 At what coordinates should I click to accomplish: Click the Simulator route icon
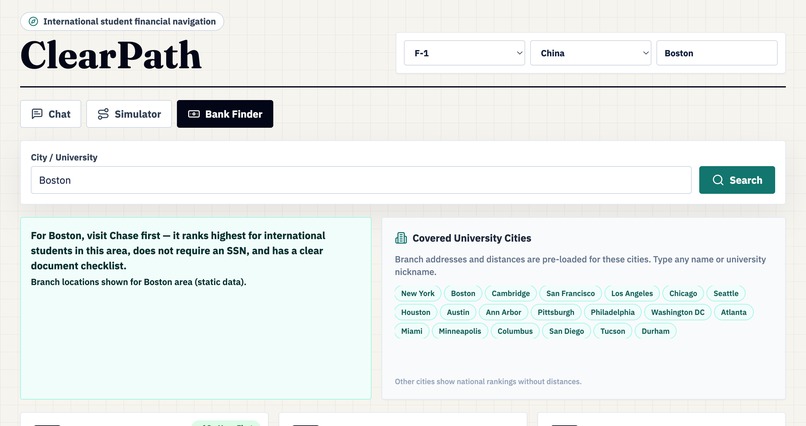pos(103,114)
